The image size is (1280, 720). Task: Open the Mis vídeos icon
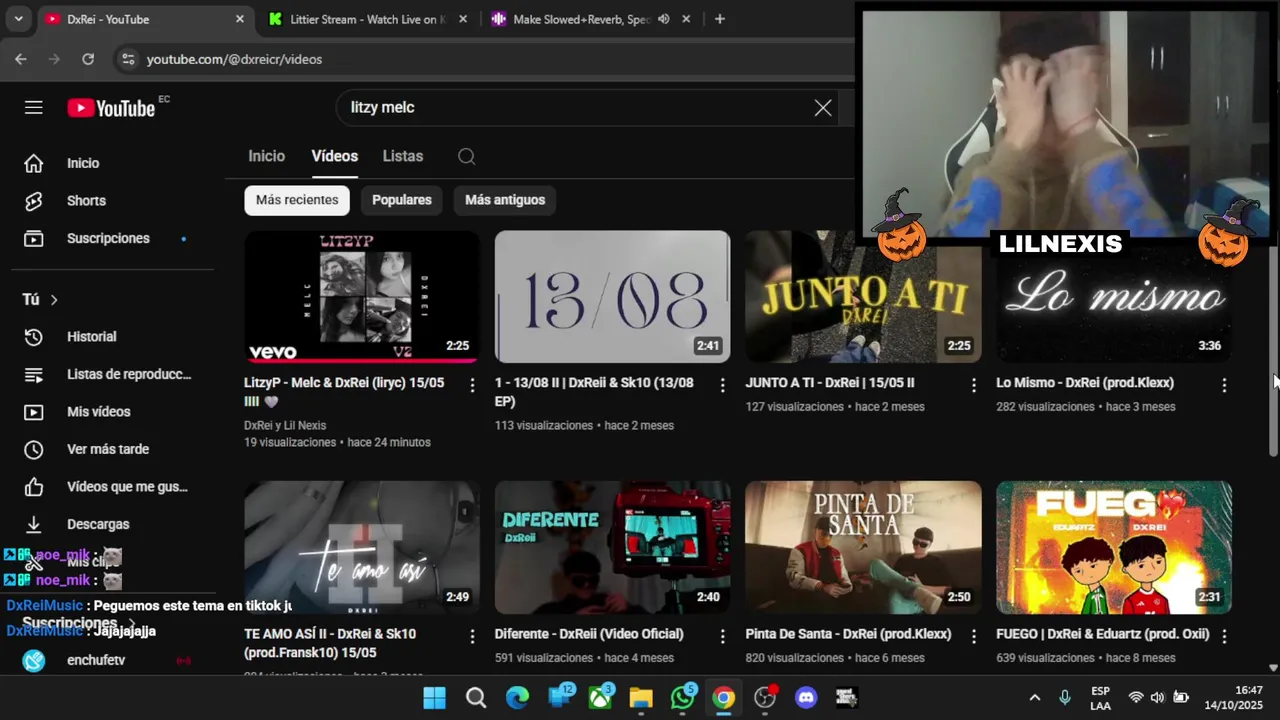(34, 412)
